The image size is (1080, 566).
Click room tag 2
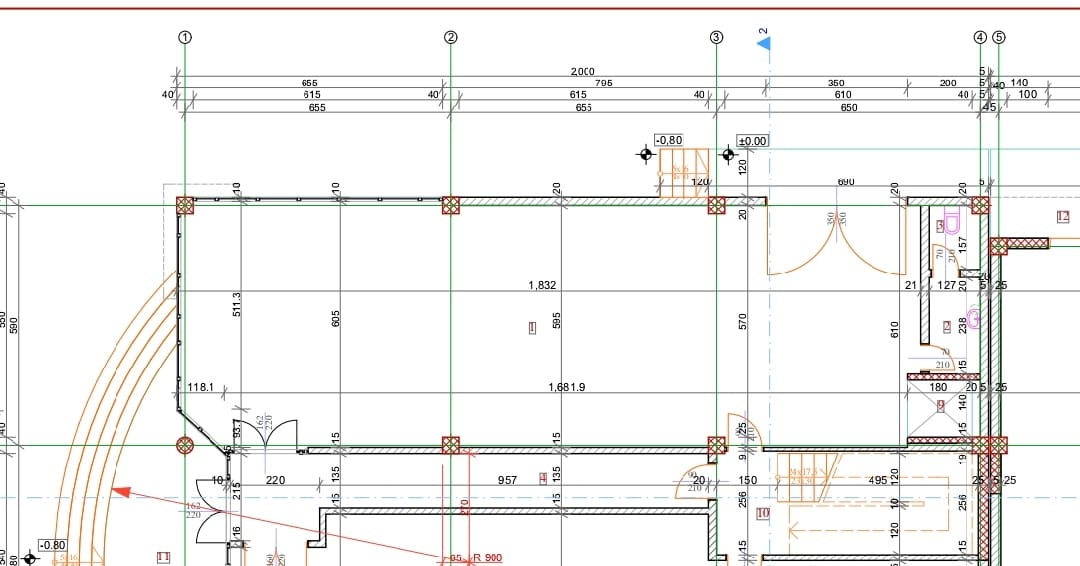click(947, 326)
